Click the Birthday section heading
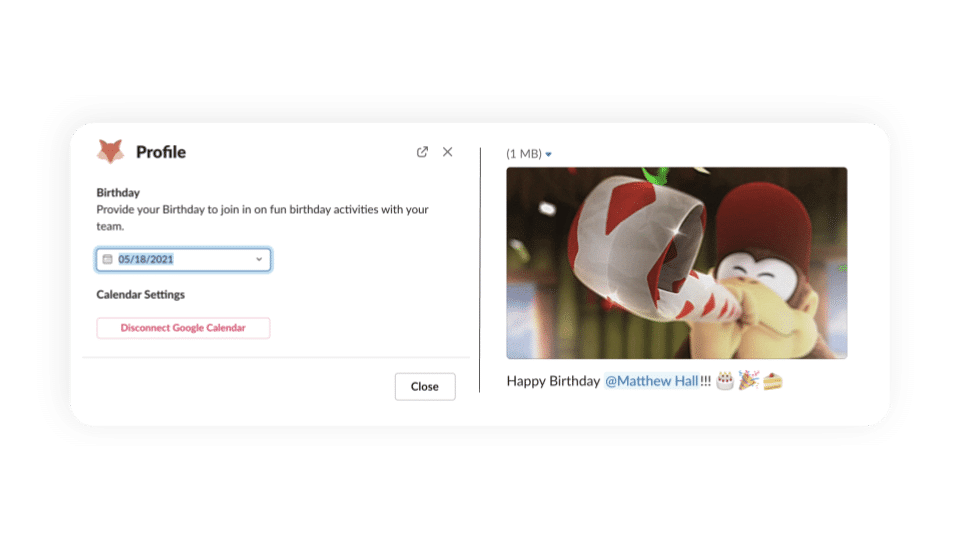The height and width of the screenshot is (540, 960). pyautogui.click(x=118, y=192)
